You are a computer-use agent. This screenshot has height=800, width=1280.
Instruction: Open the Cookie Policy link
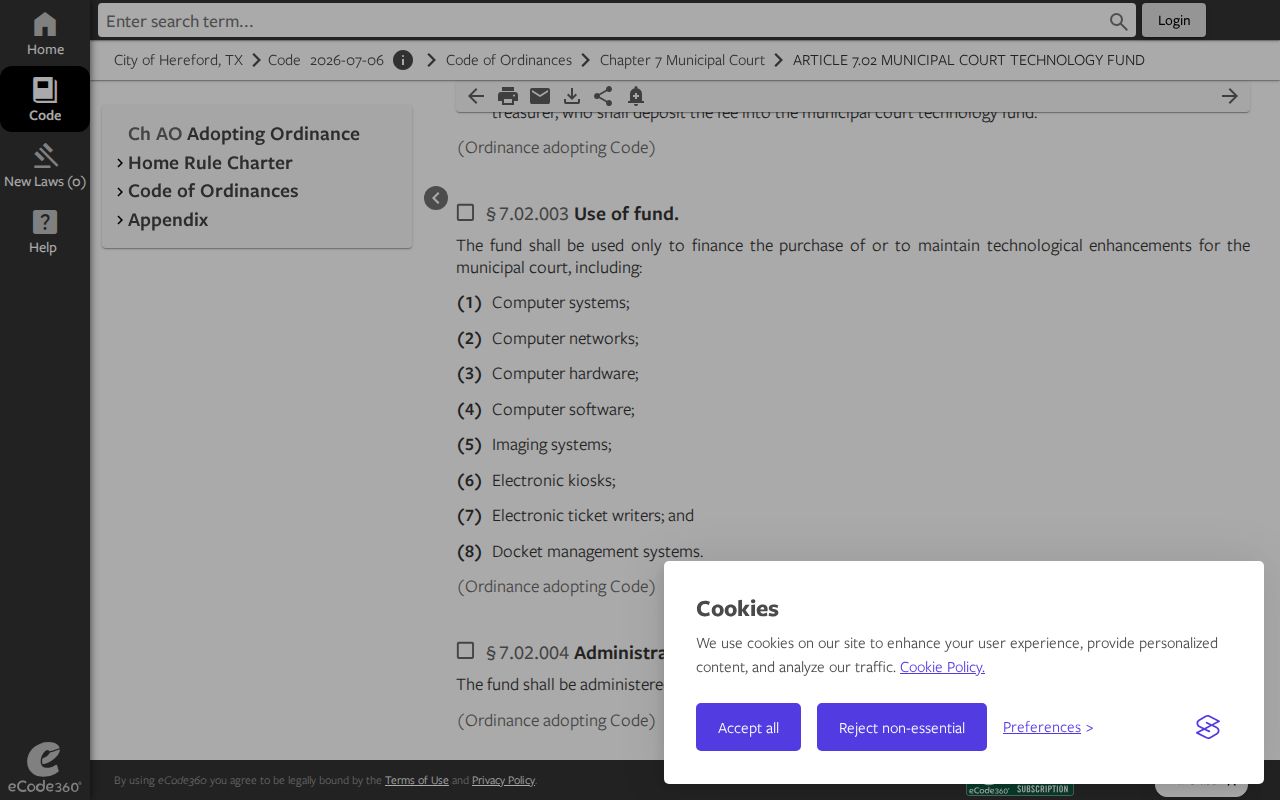[942, 667]
